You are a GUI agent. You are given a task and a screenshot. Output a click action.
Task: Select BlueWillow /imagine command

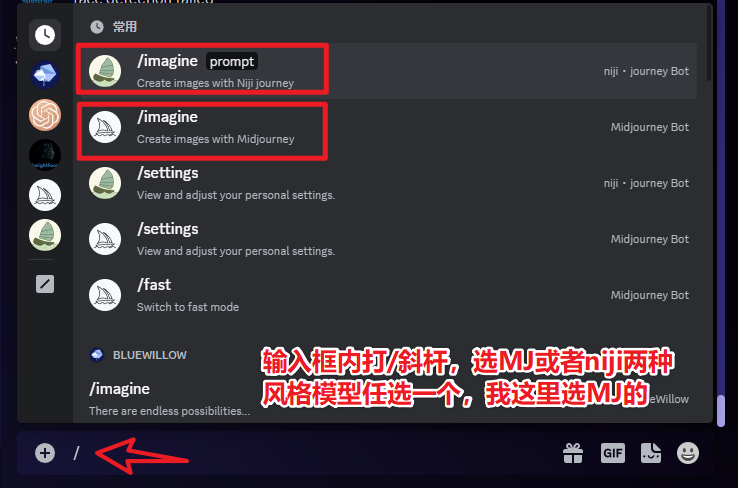(x=386, y=399)
